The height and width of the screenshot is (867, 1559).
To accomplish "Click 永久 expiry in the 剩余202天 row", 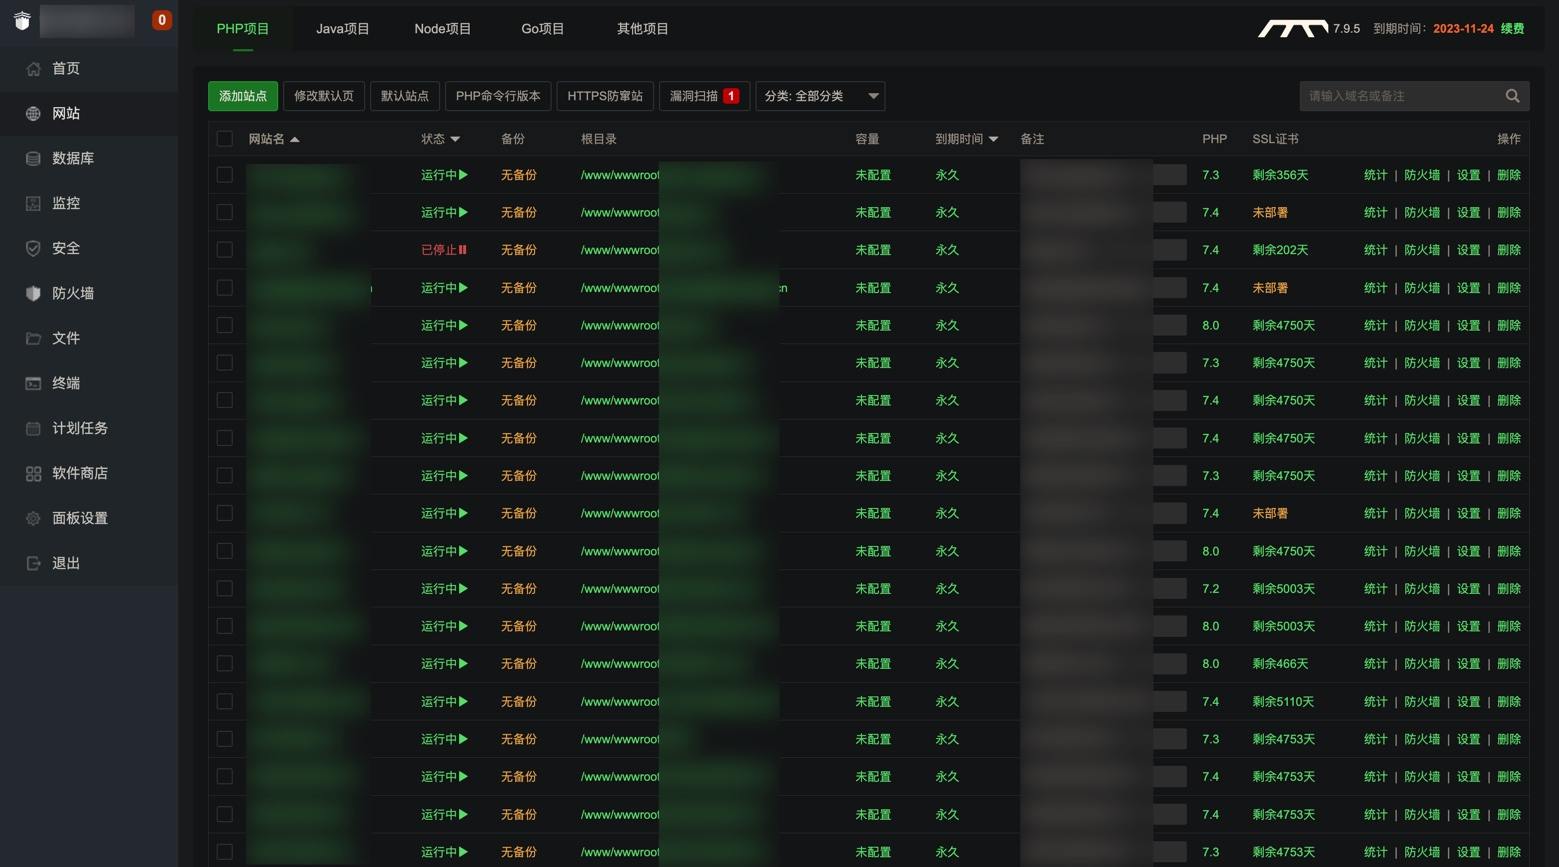I will pyautogui.click(x=947, y=250).
